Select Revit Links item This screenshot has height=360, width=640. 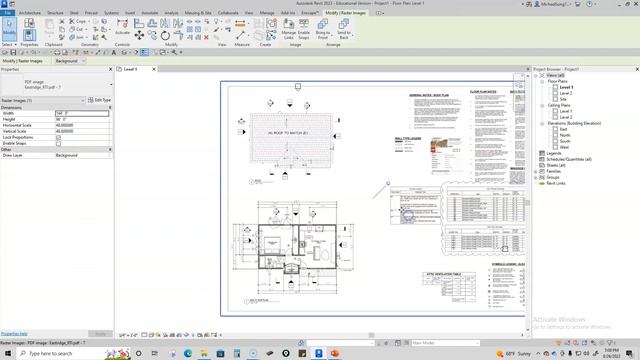pos(556,183)
